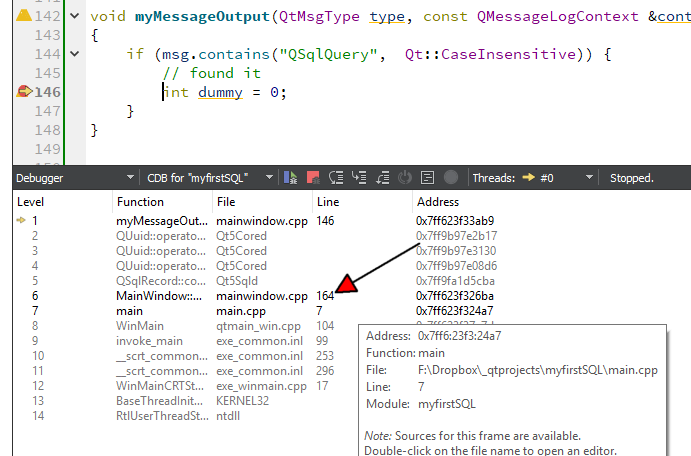Select stack frame 12 WinMainCRTSt...
This screenshot has width=691, height=456.
point(160,386)
